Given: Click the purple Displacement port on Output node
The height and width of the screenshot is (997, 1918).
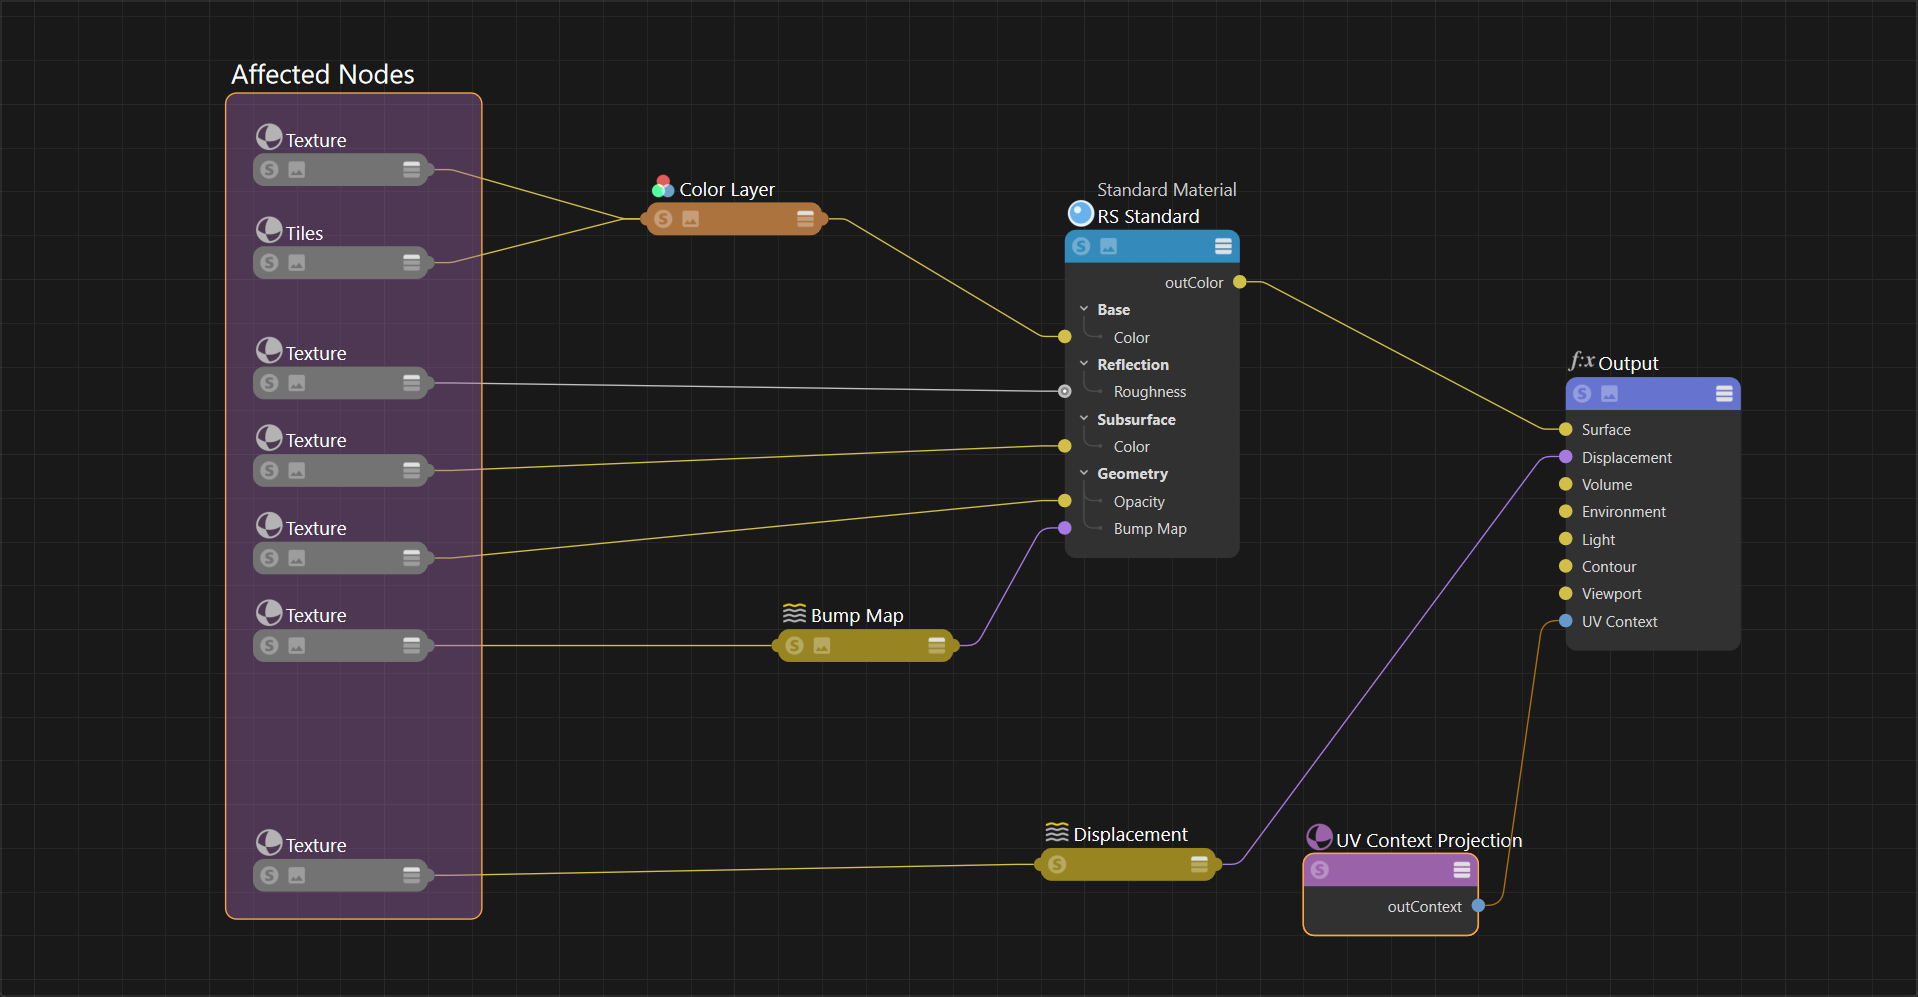Looking at the screenshot, I should 1565,457.
